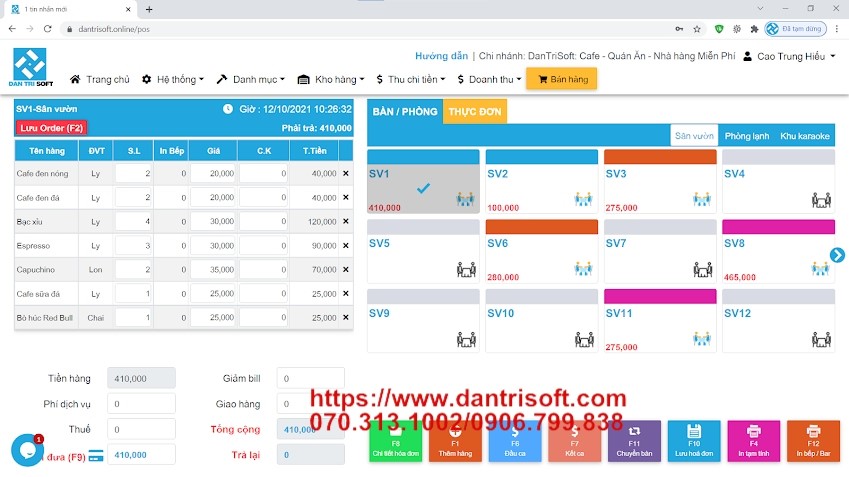The height and width of the screenshot is (477, 849).
Task: Select table SV2
Action: tap(541, 181)
